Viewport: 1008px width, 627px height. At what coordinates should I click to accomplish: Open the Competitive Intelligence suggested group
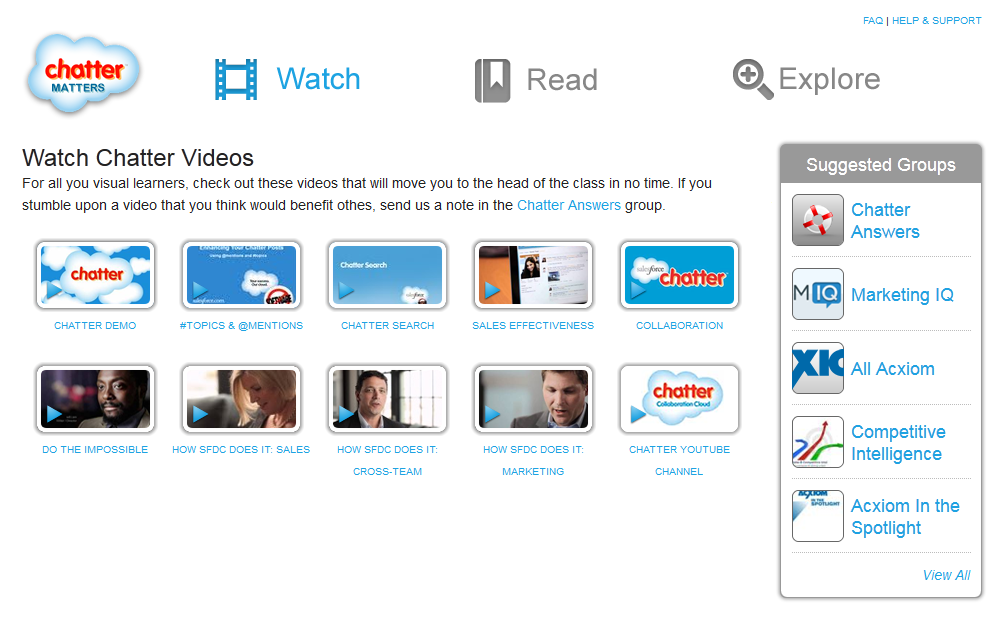pos(898,442)
